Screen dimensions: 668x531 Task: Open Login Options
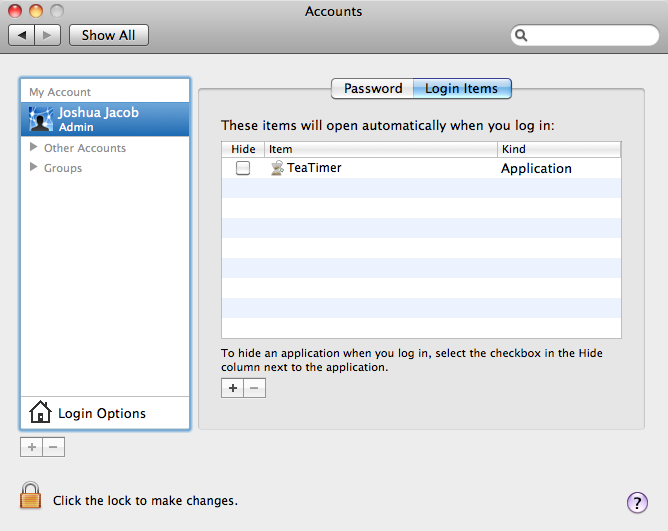coord(105,413)
